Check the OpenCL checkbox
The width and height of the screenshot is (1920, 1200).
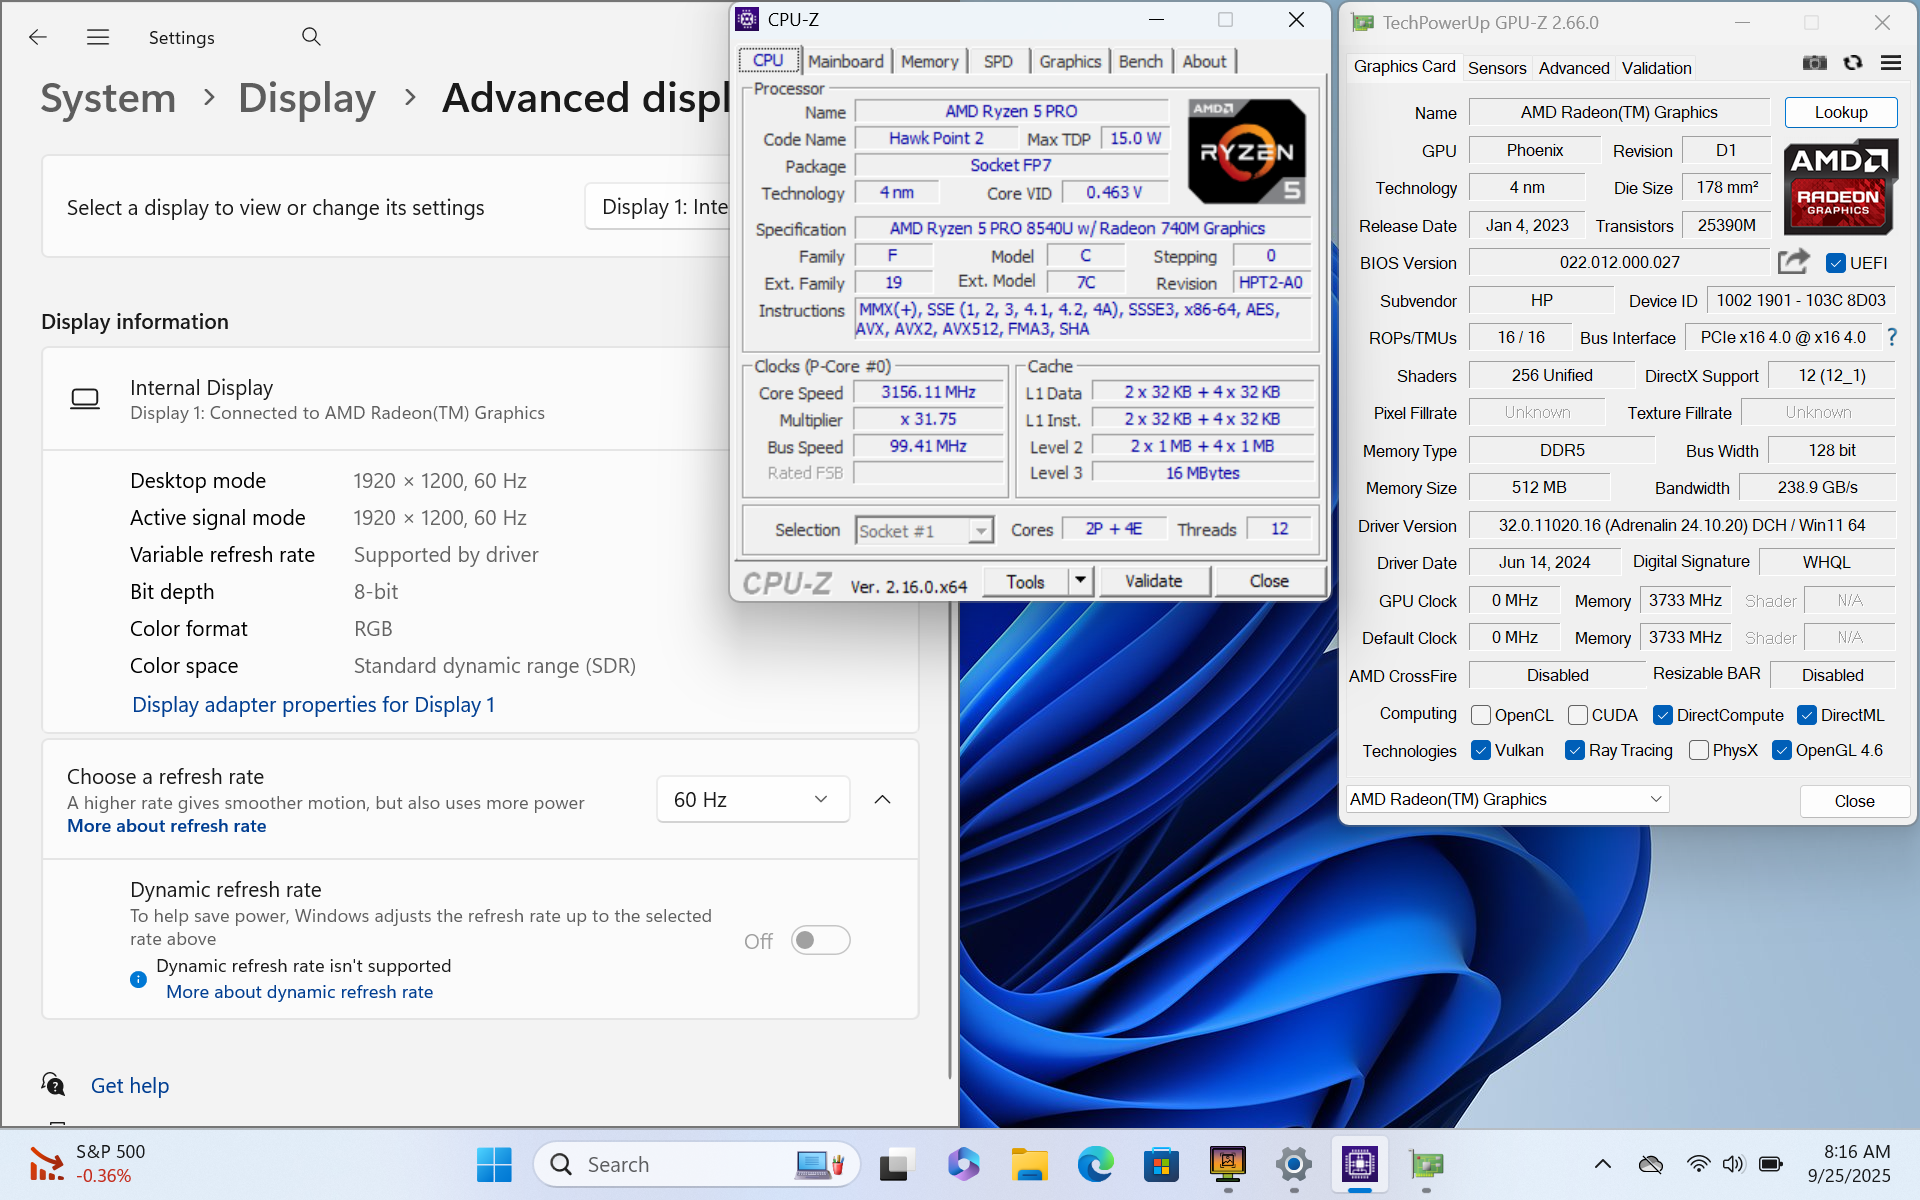1481,715
